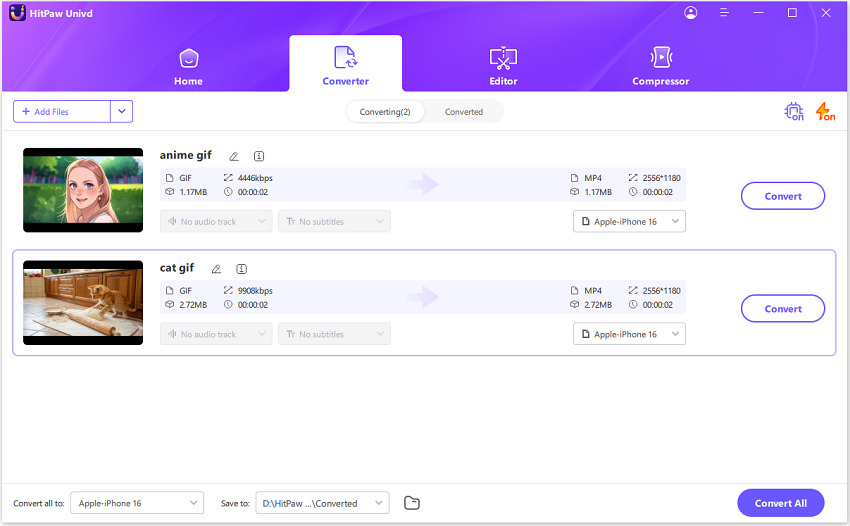The width and height of the screenshot is (850, 526).
Task: Open output folder icon
Action: coord(412,503)
